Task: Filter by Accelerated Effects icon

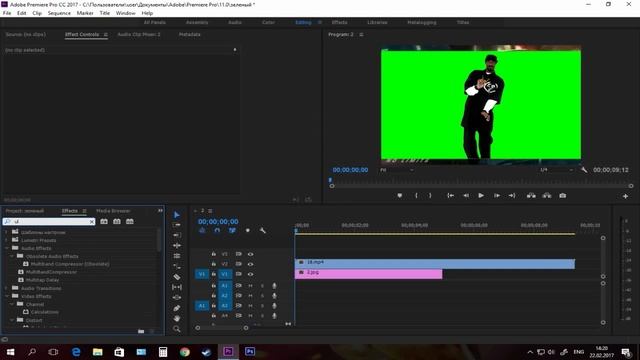Action: 104,221
